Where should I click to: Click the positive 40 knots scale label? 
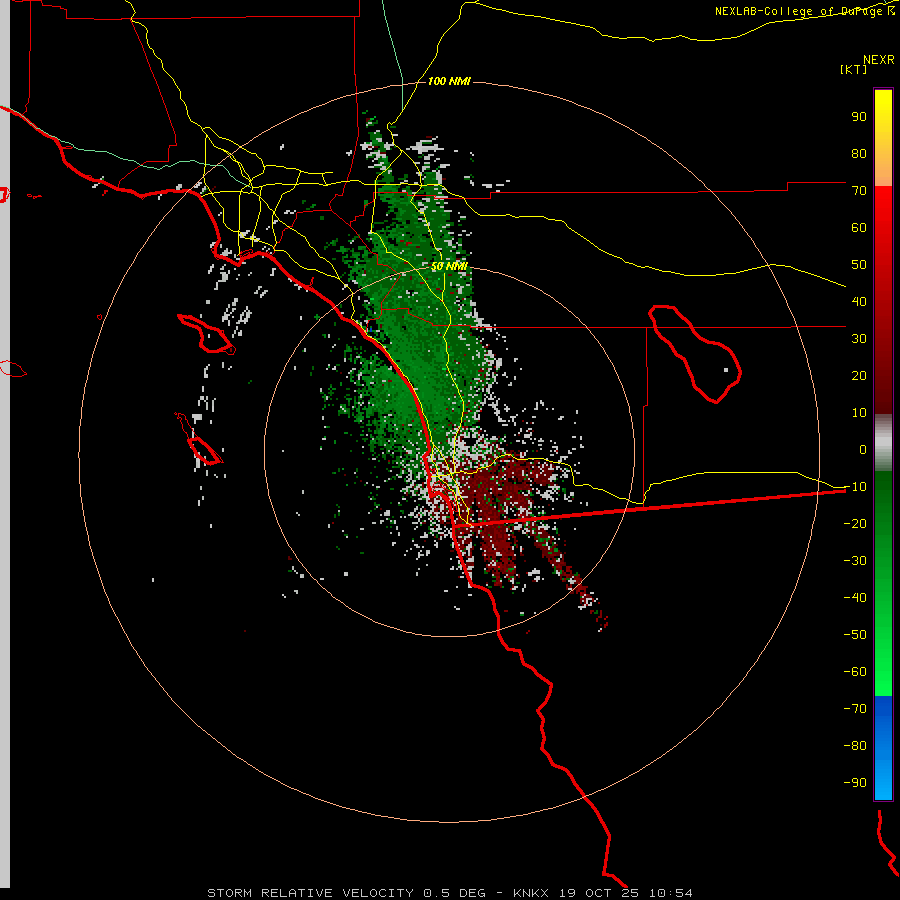click(859, 301)
